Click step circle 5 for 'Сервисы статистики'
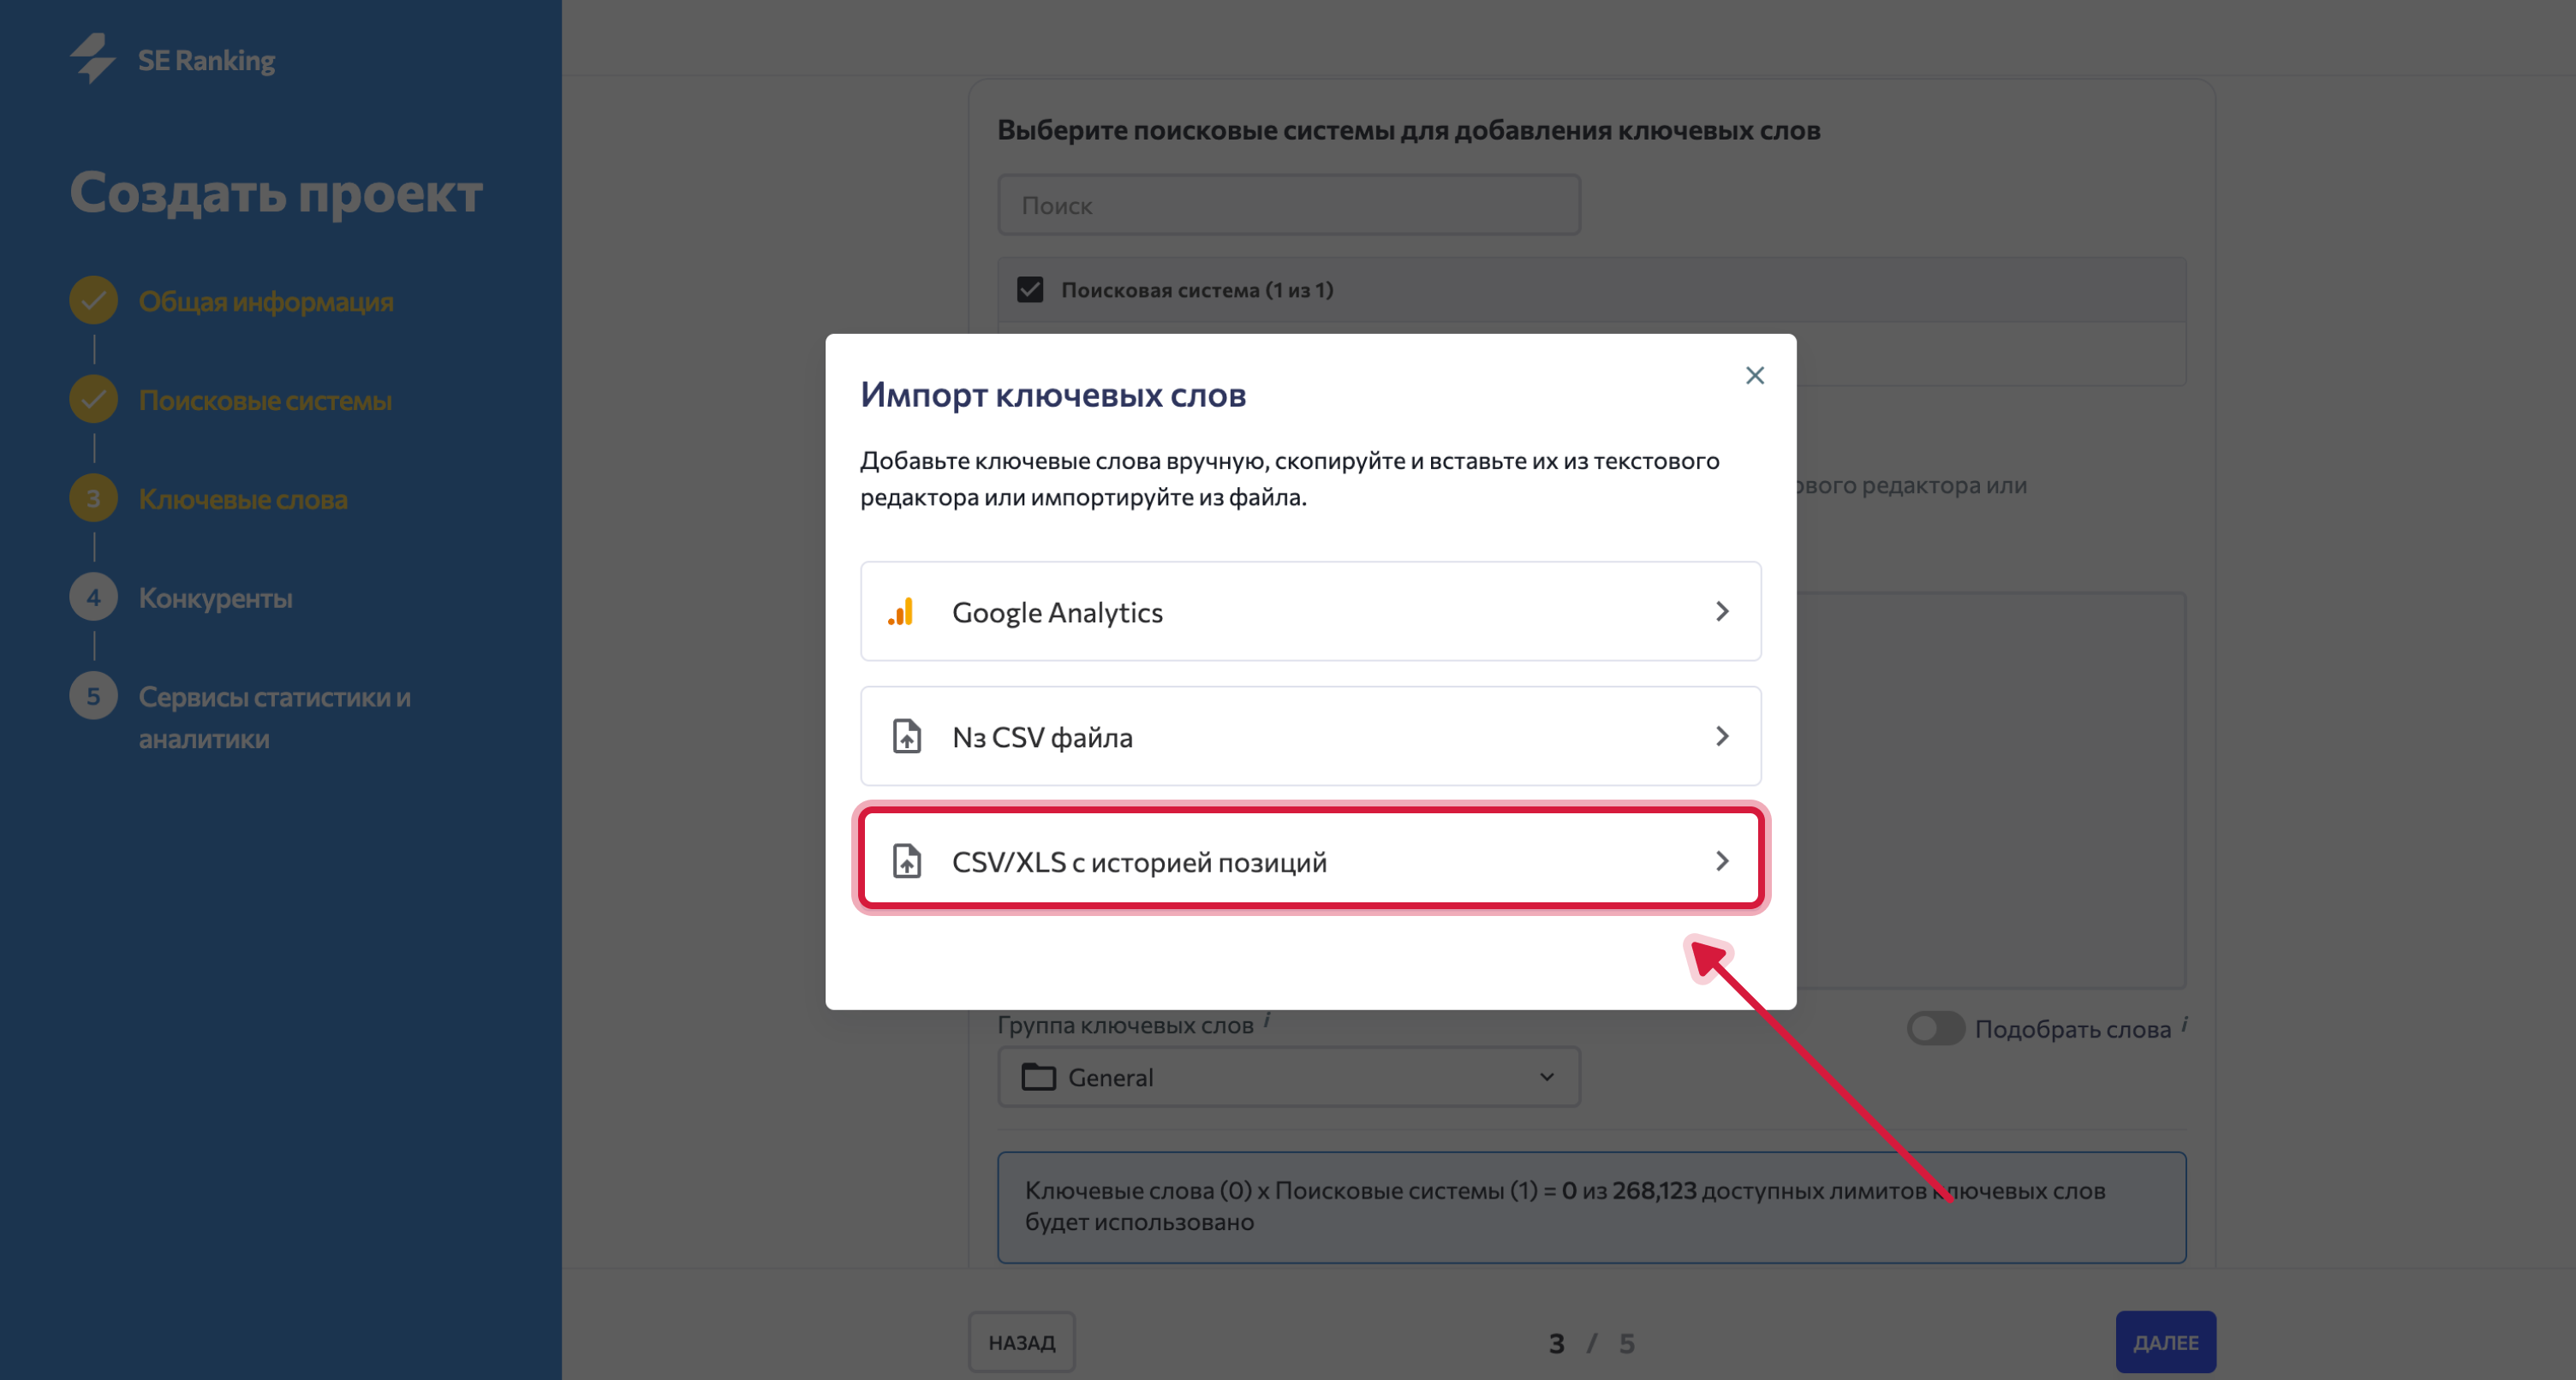The height and width of the screenshot is (1380, 2576). [x=93, y=696]
